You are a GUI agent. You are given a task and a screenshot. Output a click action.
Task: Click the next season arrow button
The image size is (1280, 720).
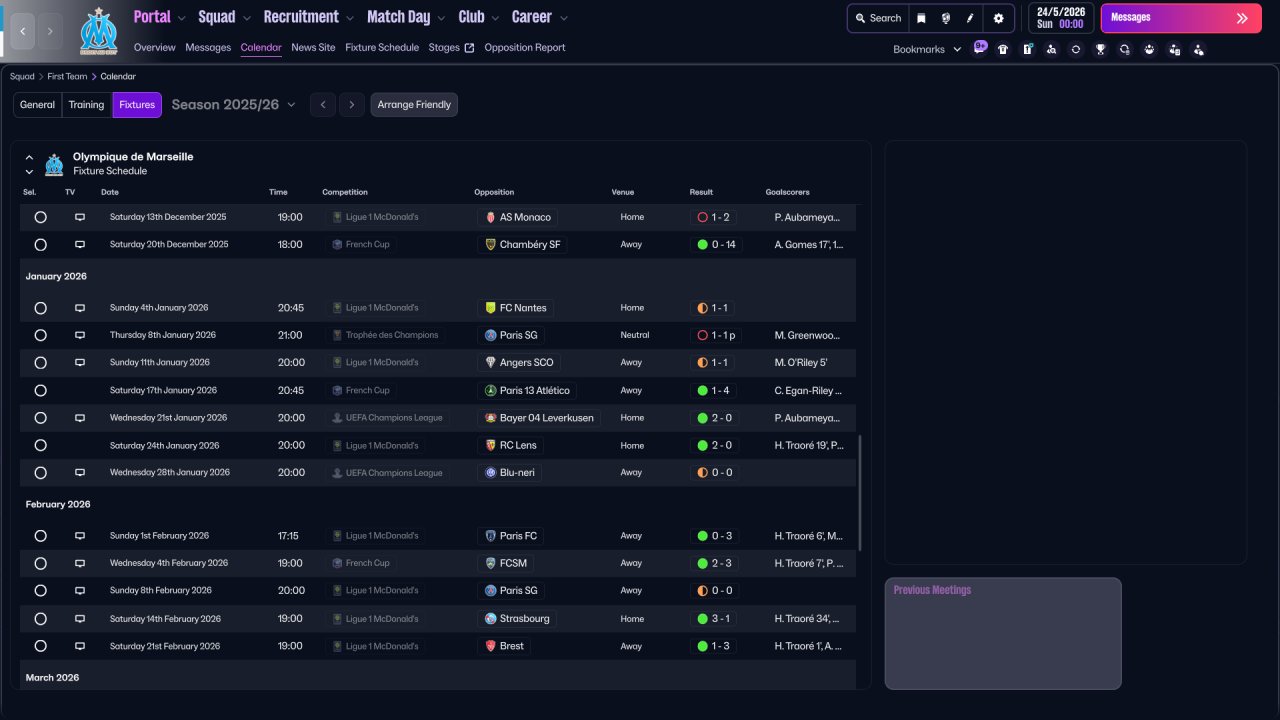(351, 105)
